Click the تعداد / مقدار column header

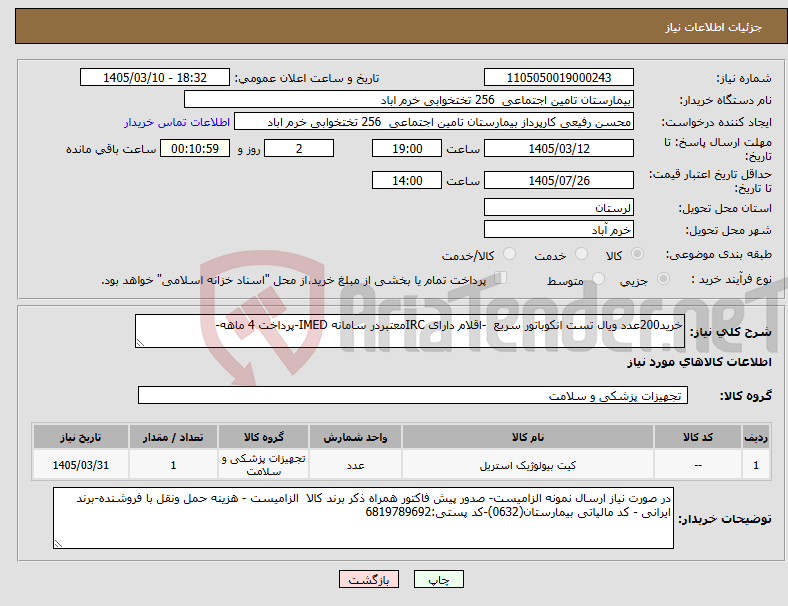[173, 437]
